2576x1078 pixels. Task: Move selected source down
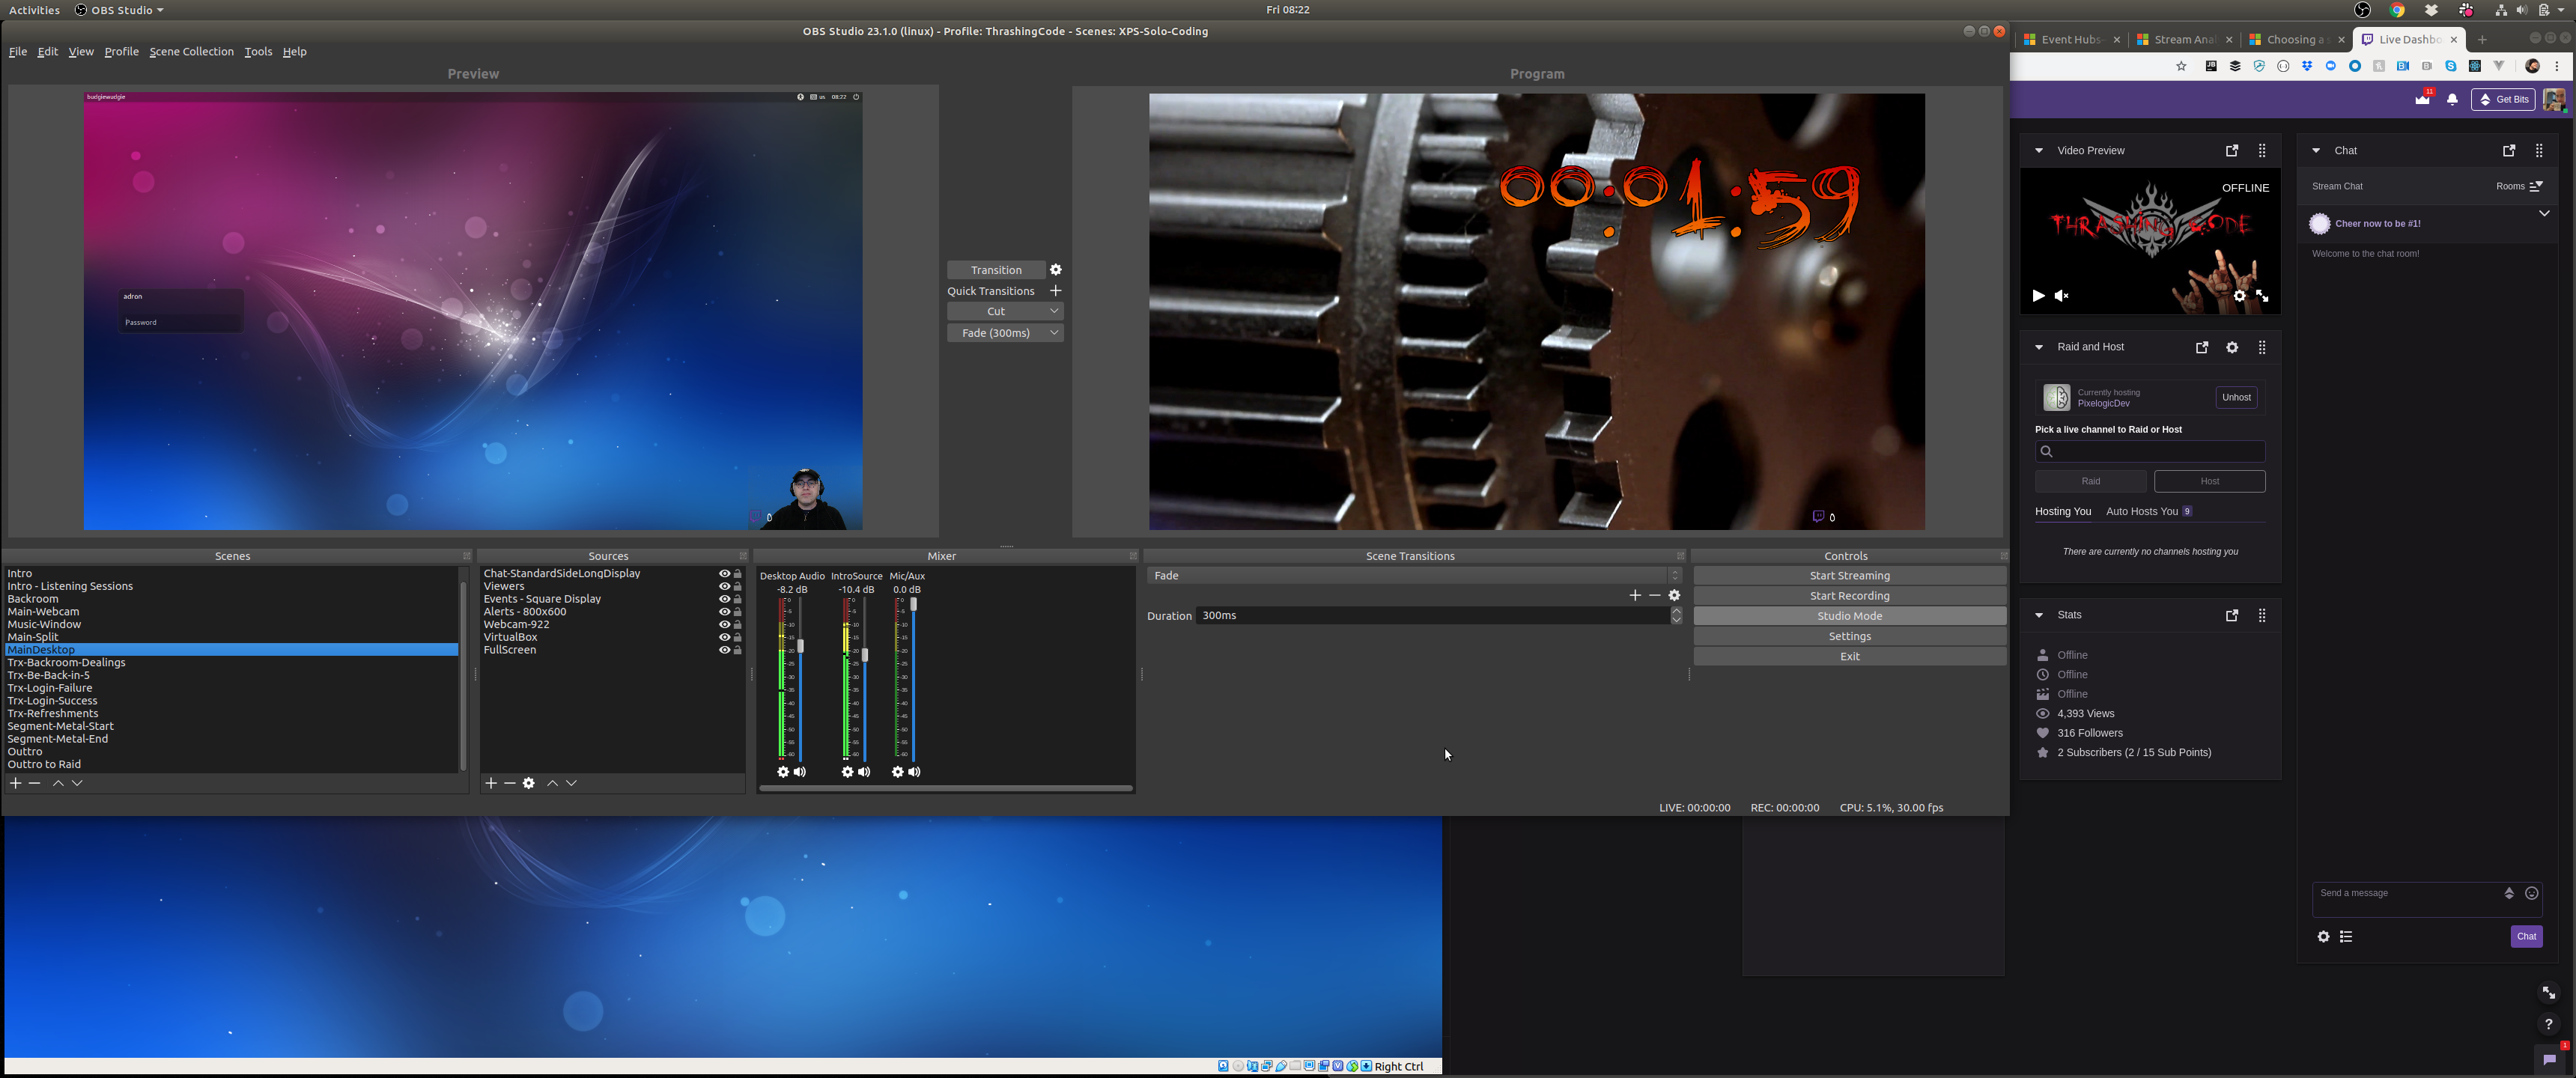(571, 783)
